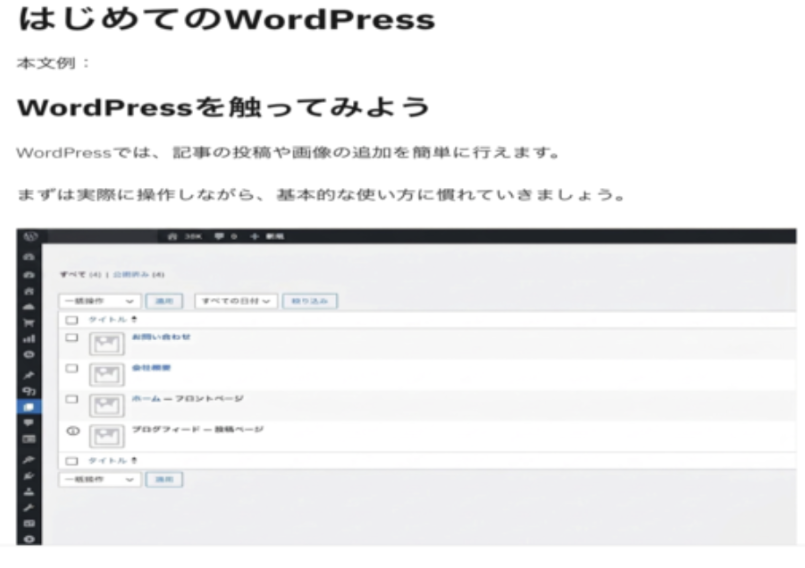
Task: Open the Plugins sidebar icon
Action: 29,476
